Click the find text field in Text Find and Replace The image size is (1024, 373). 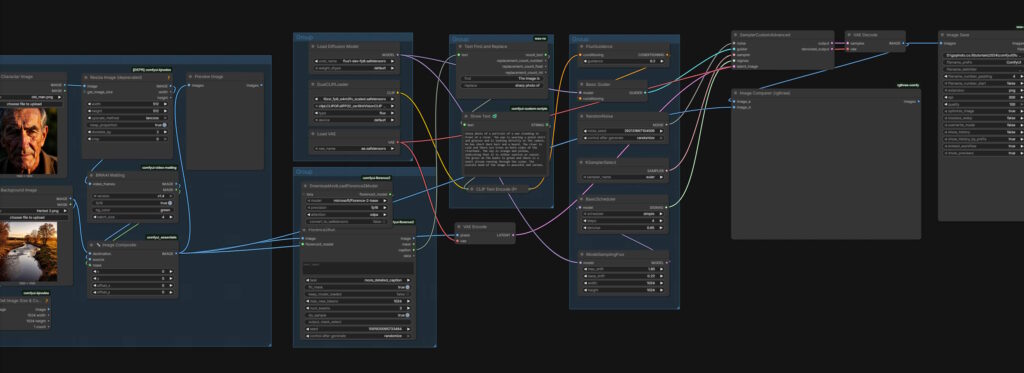503,78
